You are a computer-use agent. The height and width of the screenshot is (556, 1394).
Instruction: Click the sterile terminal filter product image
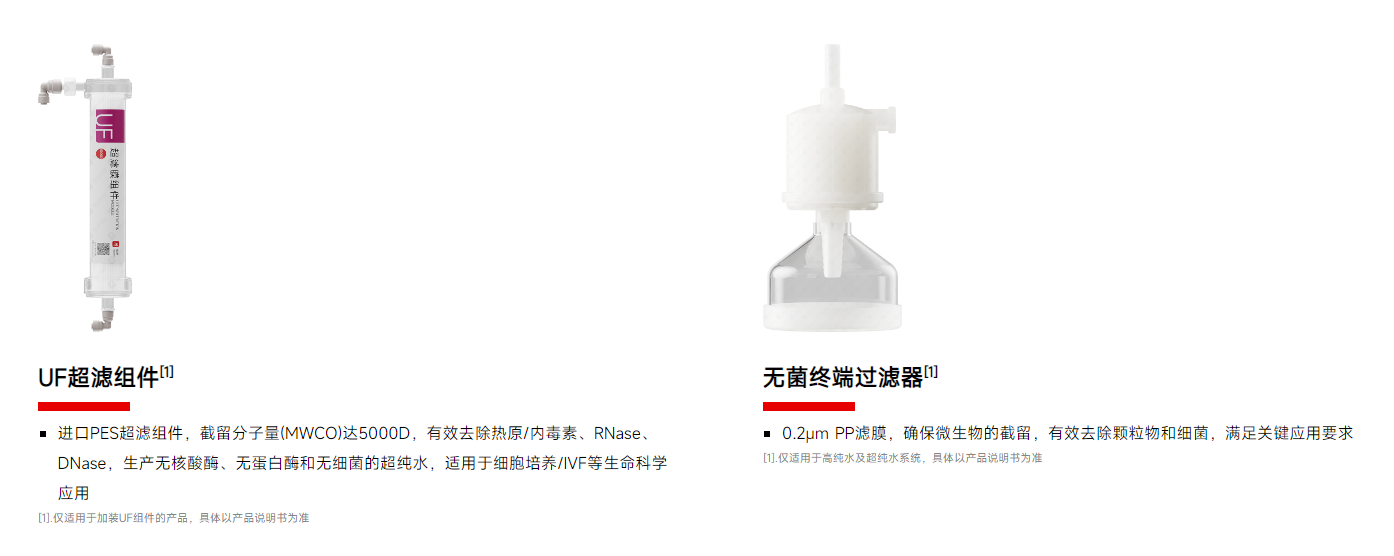pos(834,187)
